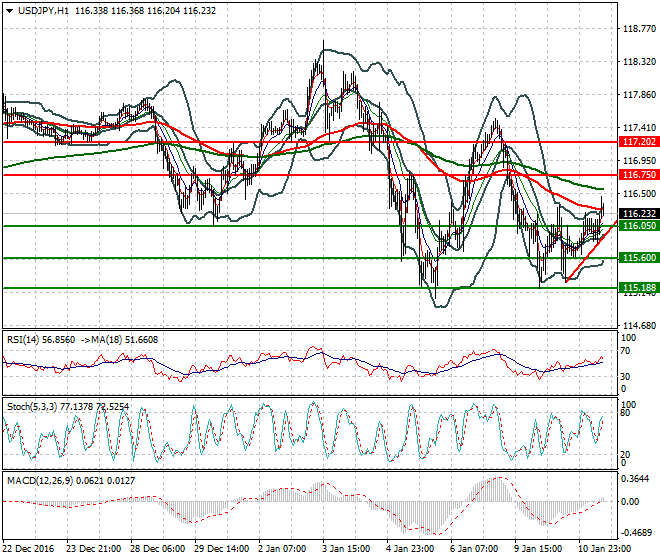The height and width of the screenshot is (560, 660).
Task: Click the 2 Jan 07:00 time label
Action: tap(282, 549)
